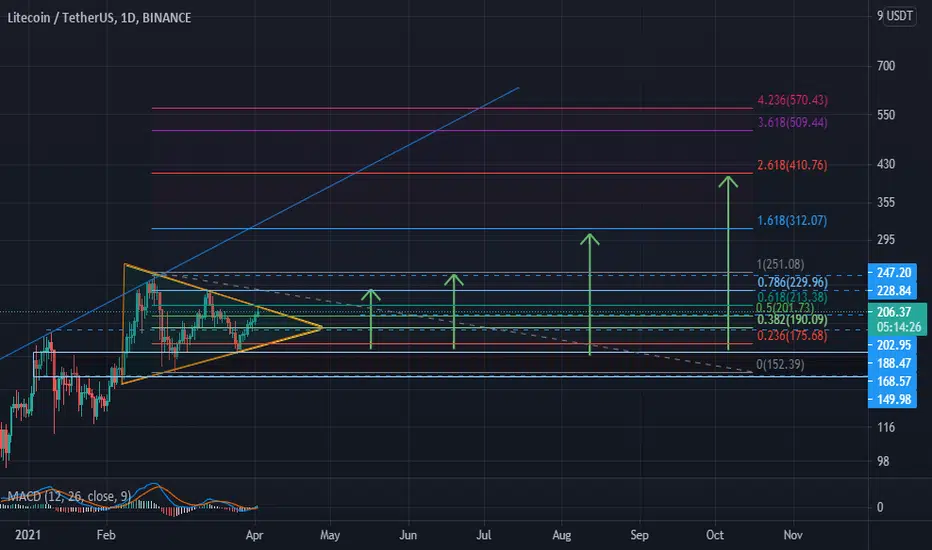The width and height of the screenshot is (932, 550).
Task: Click the Jul label on time axis
Action: (x=484, y=535)
